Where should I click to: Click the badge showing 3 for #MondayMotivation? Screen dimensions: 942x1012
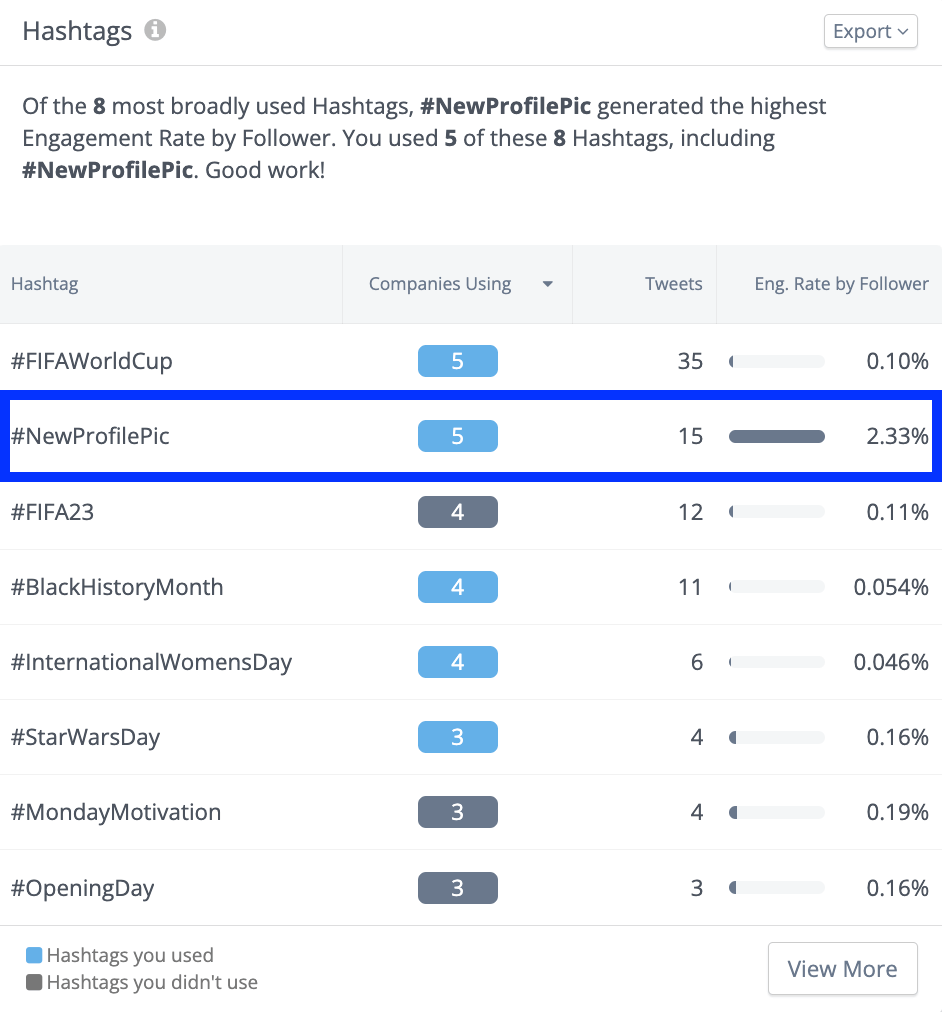coord(457,812)
